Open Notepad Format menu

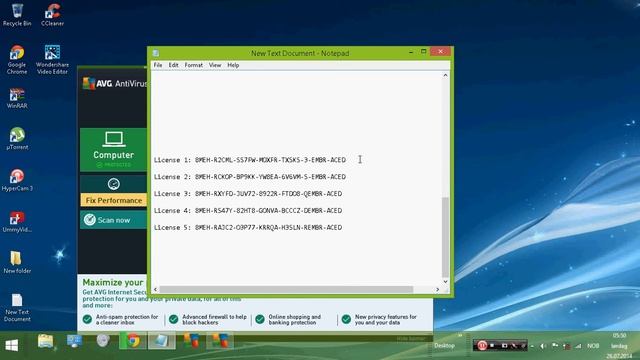point(193,65)
